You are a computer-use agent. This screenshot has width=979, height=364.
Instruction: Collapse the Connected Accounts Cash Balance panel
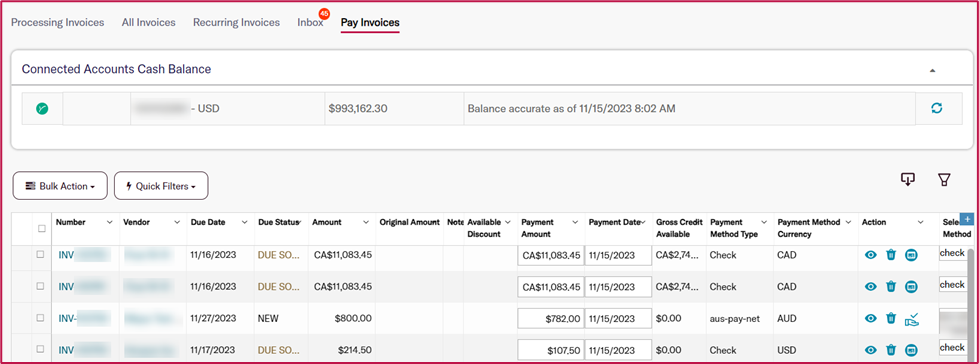(x=933, y=71)
